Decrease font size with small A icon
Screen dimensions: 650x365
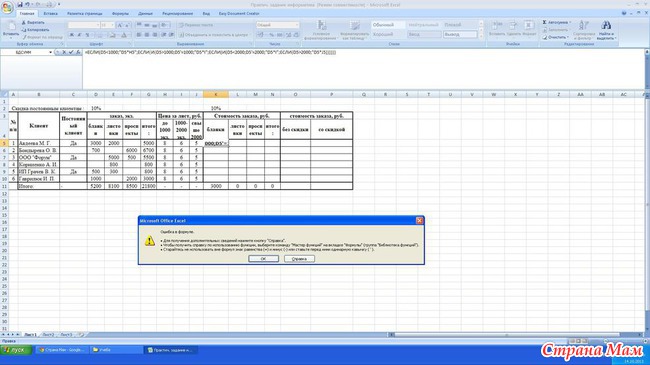pos(127,25)
